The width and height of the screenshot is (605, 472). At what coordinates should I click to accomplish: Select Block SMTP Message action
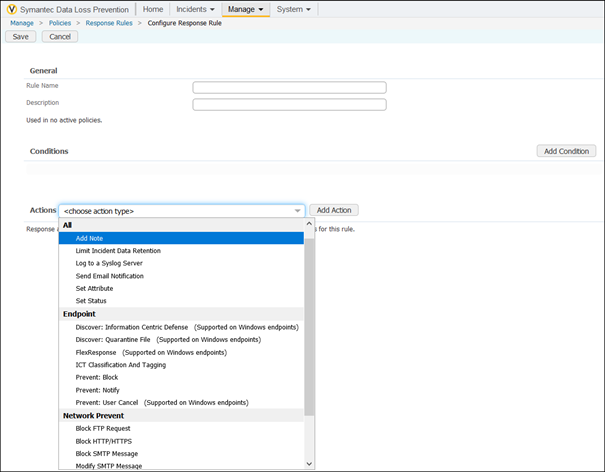click(181, 453)
